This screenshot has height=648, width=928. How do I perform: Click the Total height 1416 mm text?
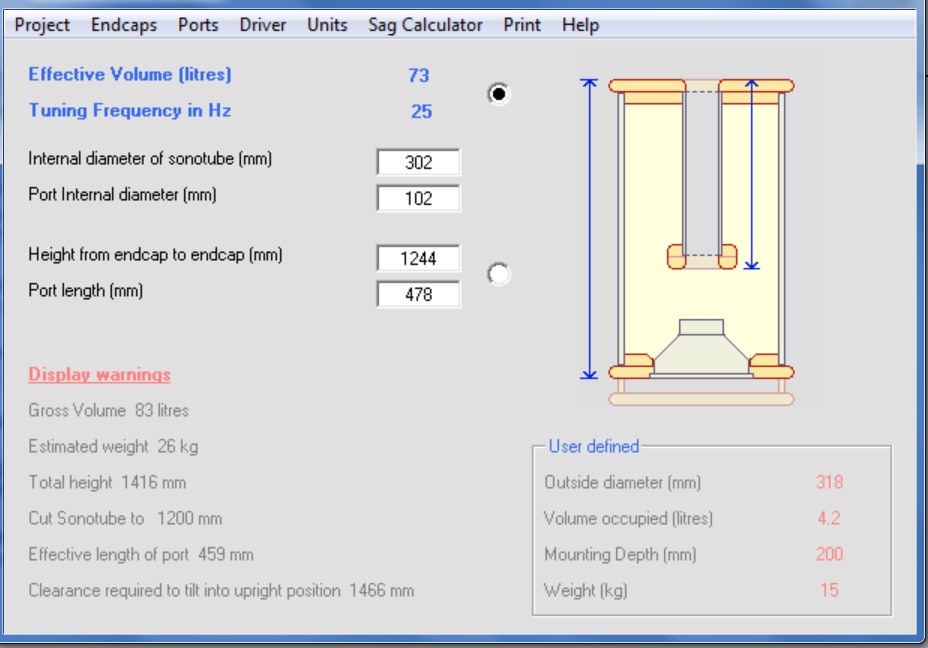click(107, 482)
